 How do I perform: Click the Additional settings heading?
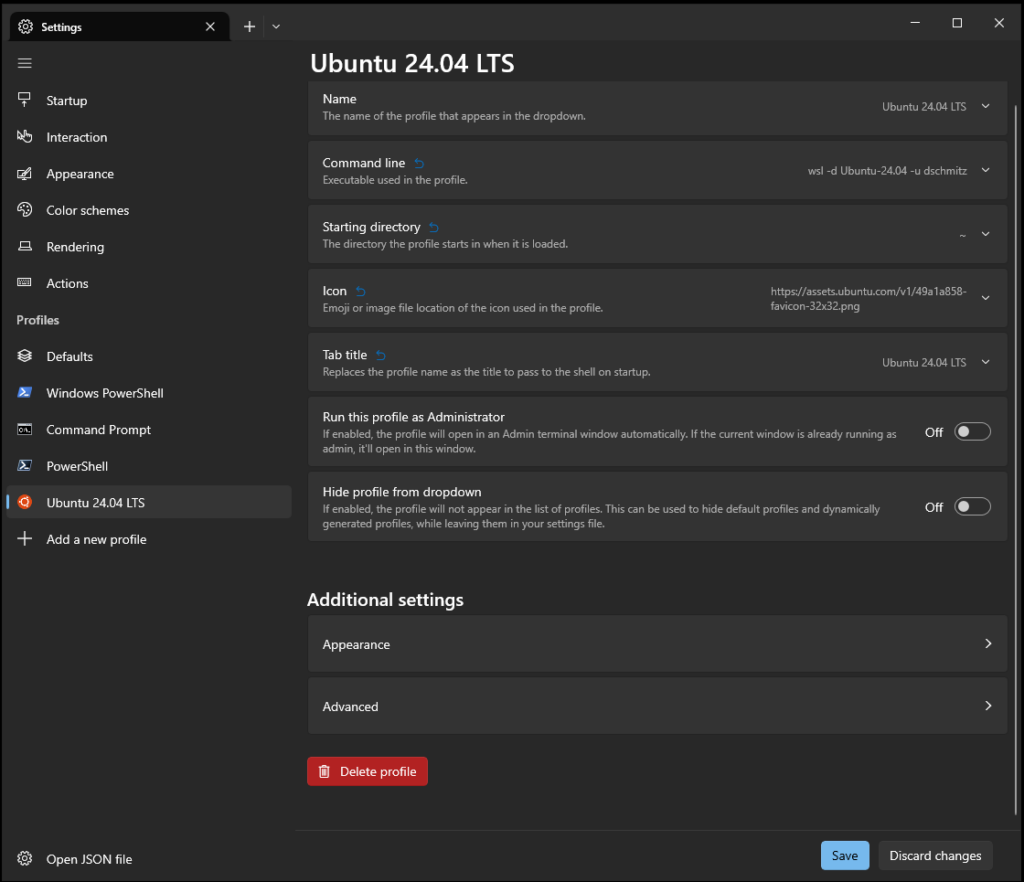(385, 599)
